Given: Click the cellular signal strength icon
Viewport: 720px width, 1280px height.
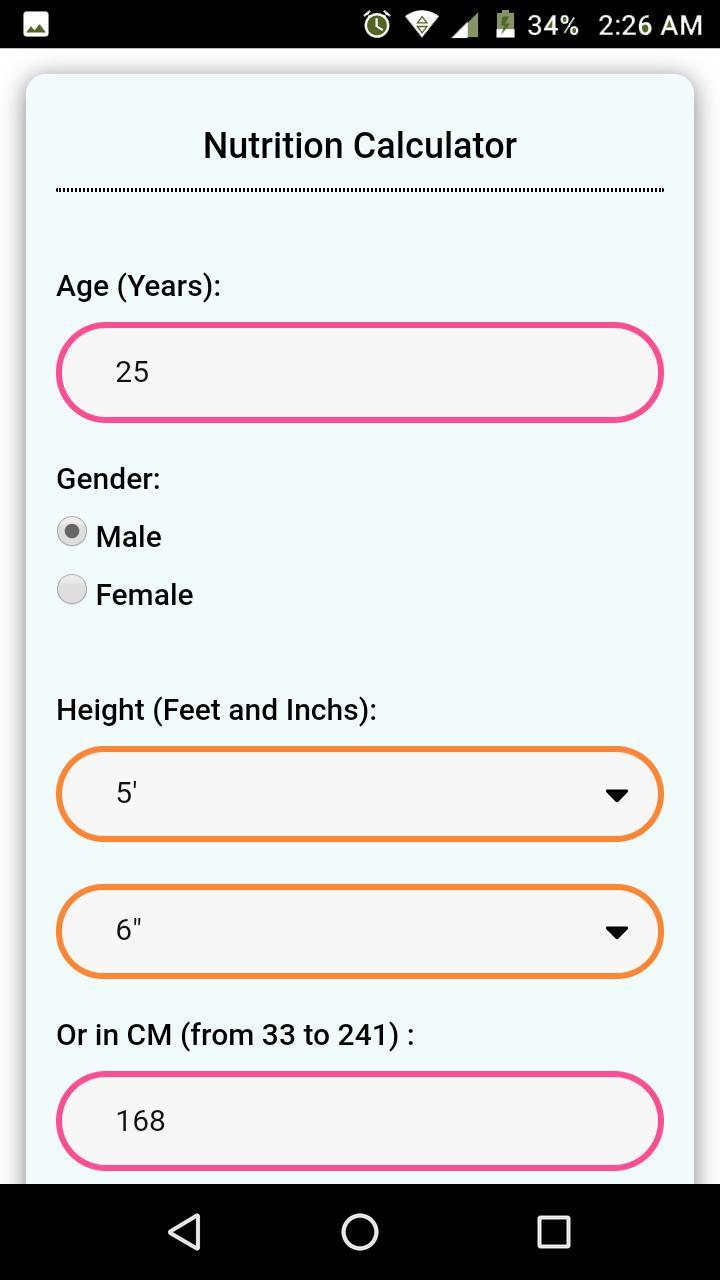Looking at the screenshot, I should coord(465,24).
